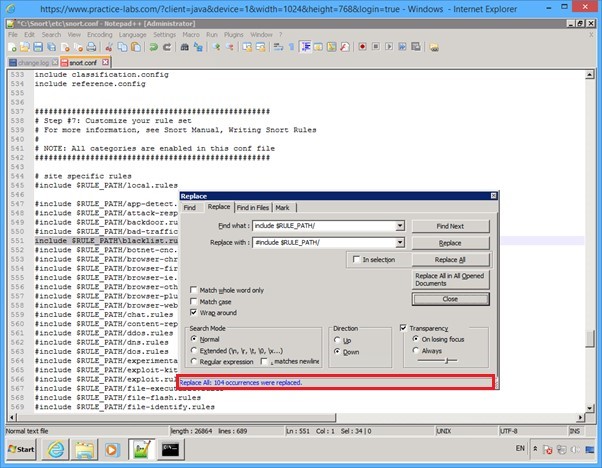
Task: Open the Language menu
Action: pos(132,35)
